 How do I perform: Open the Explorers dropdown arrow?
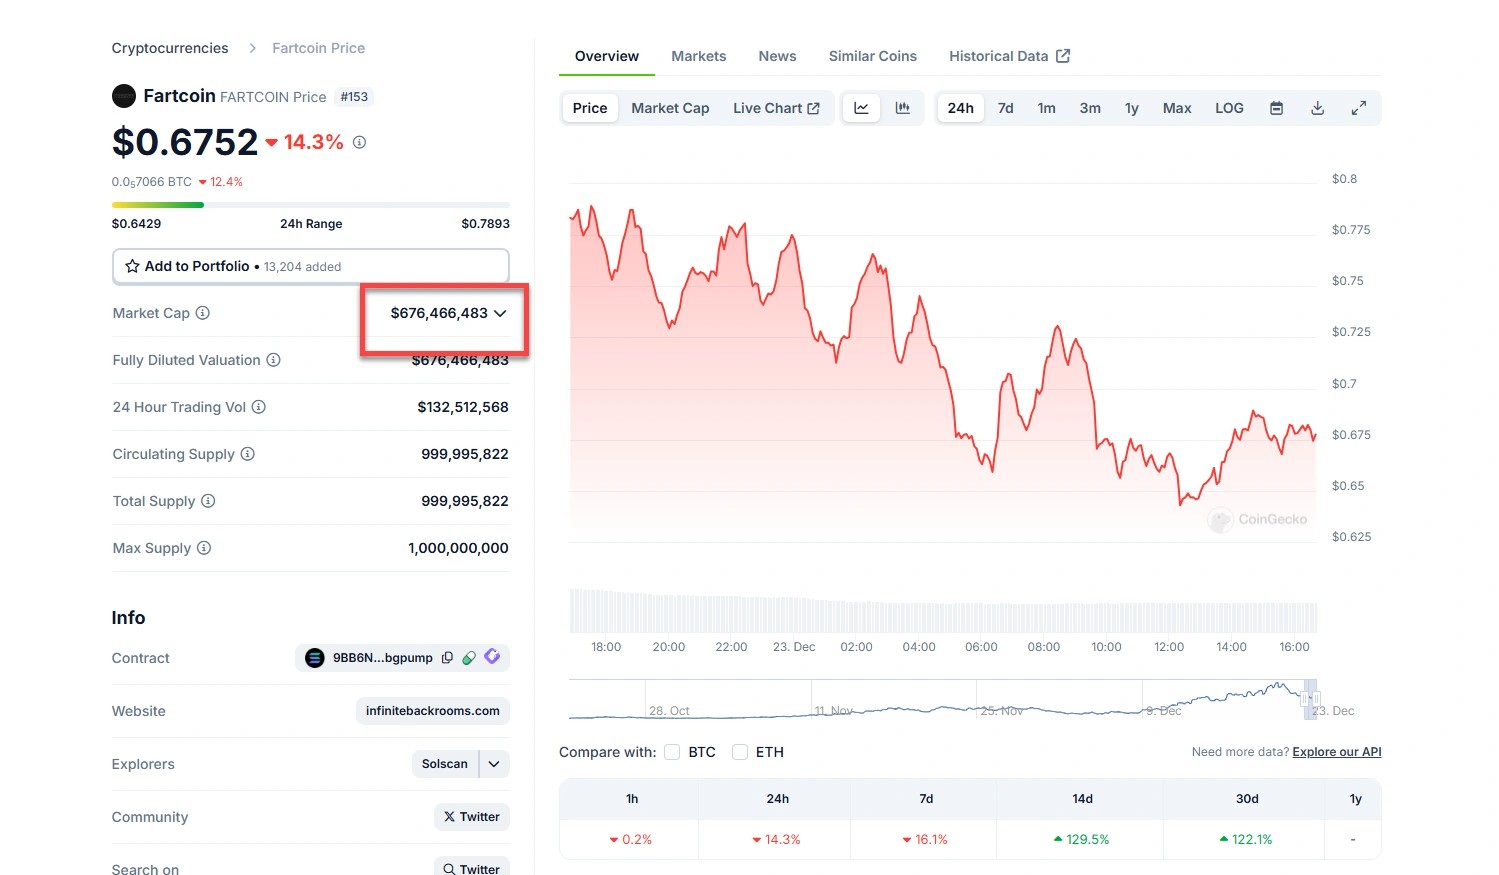pyautogui.click(x=494, y=764)
